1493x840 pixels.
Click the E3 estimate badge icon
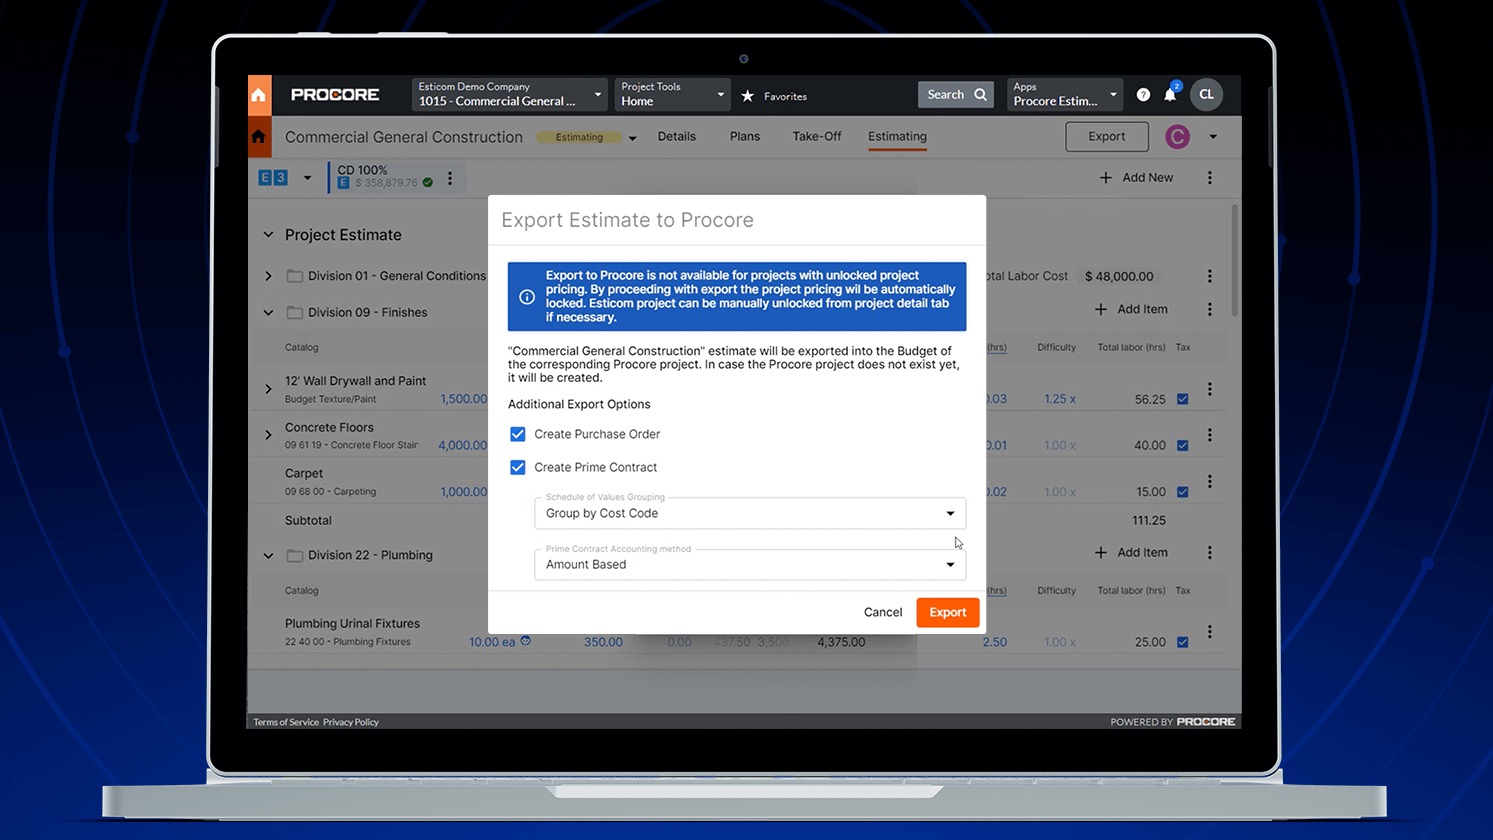point(273,178)
